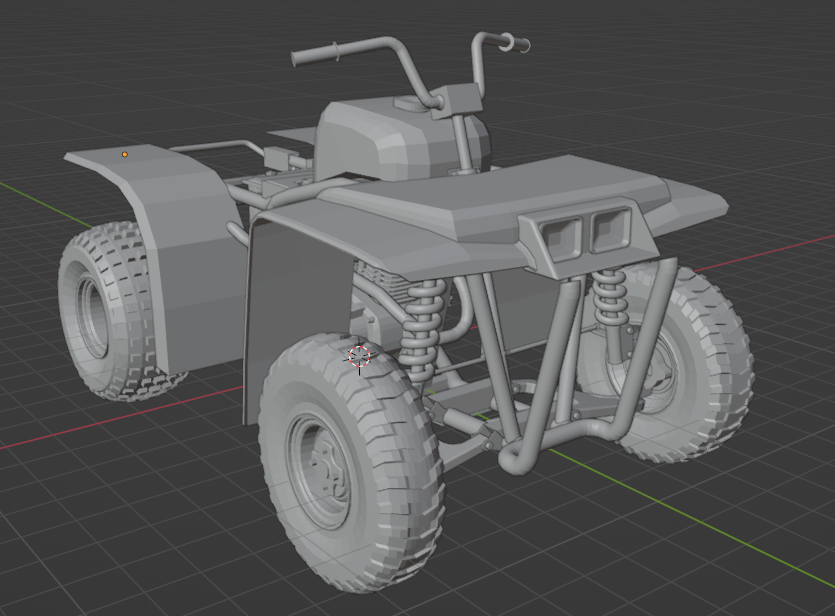
Task: Click the fuel tank cap
Action: pyautogui.click(x=412, y=103)
